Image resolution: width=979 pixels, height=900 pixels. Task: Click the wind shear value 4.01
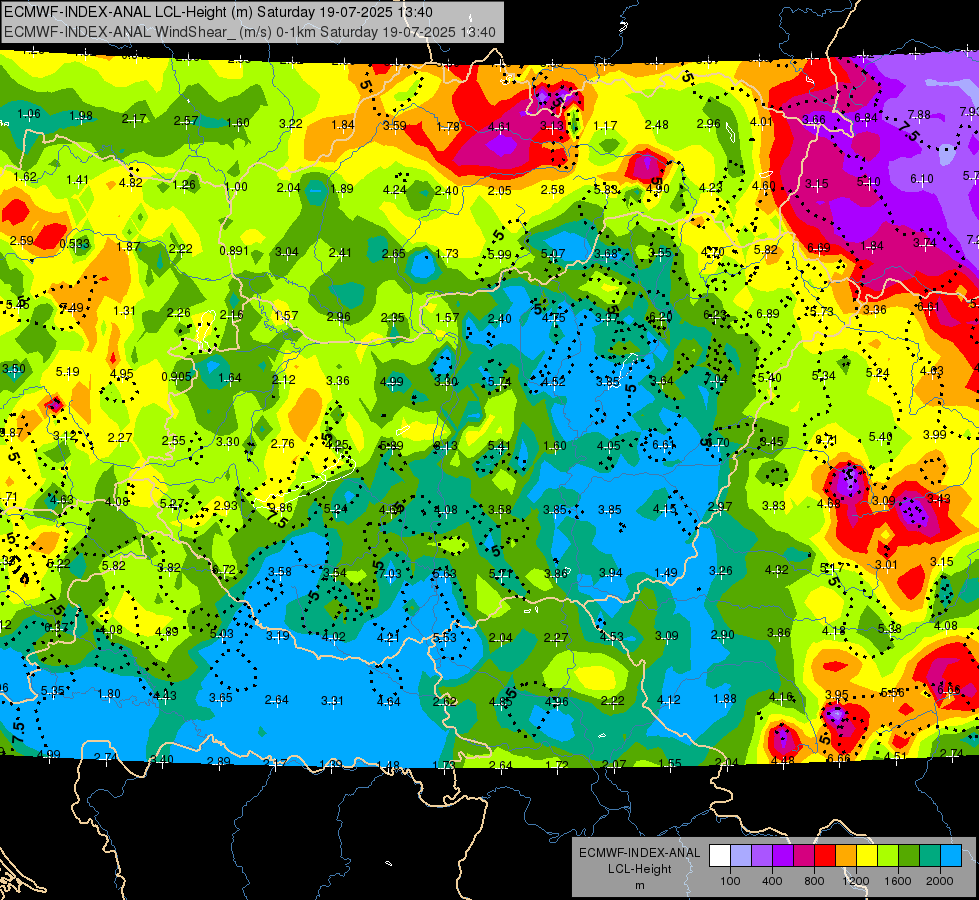click(762, 121)
